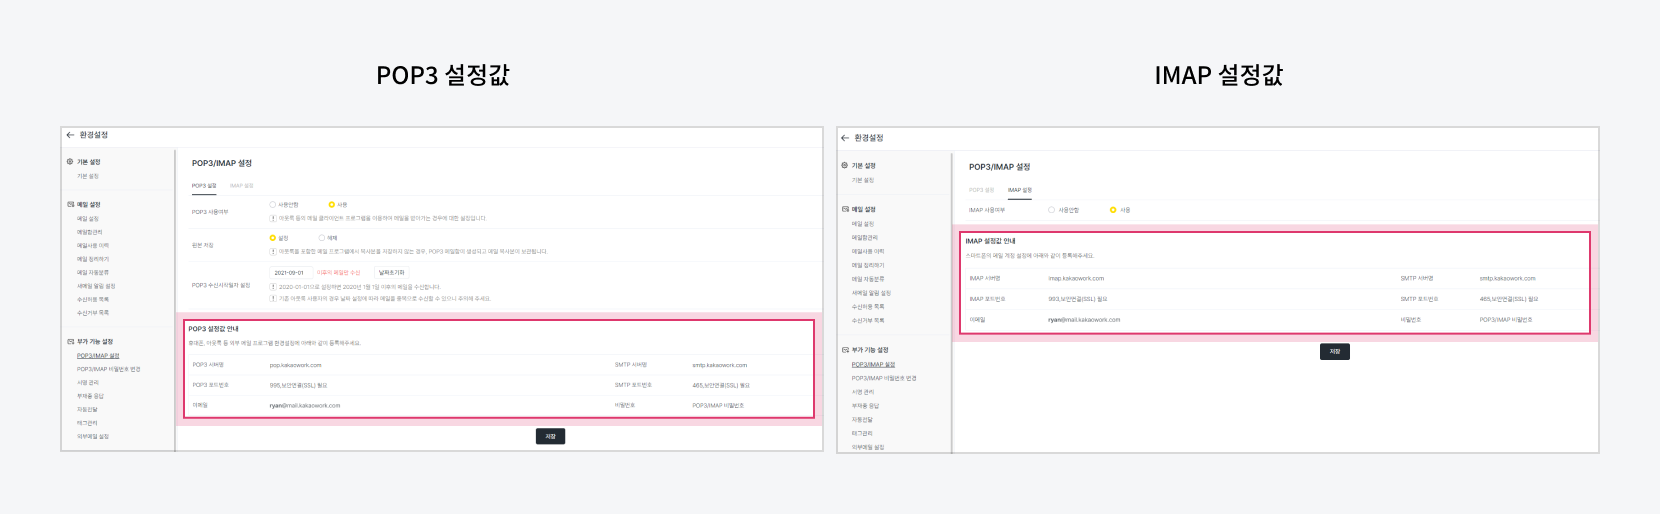
Task: Click the gear icon beside 기본 설정 in POP3 window
Action: 70,162
